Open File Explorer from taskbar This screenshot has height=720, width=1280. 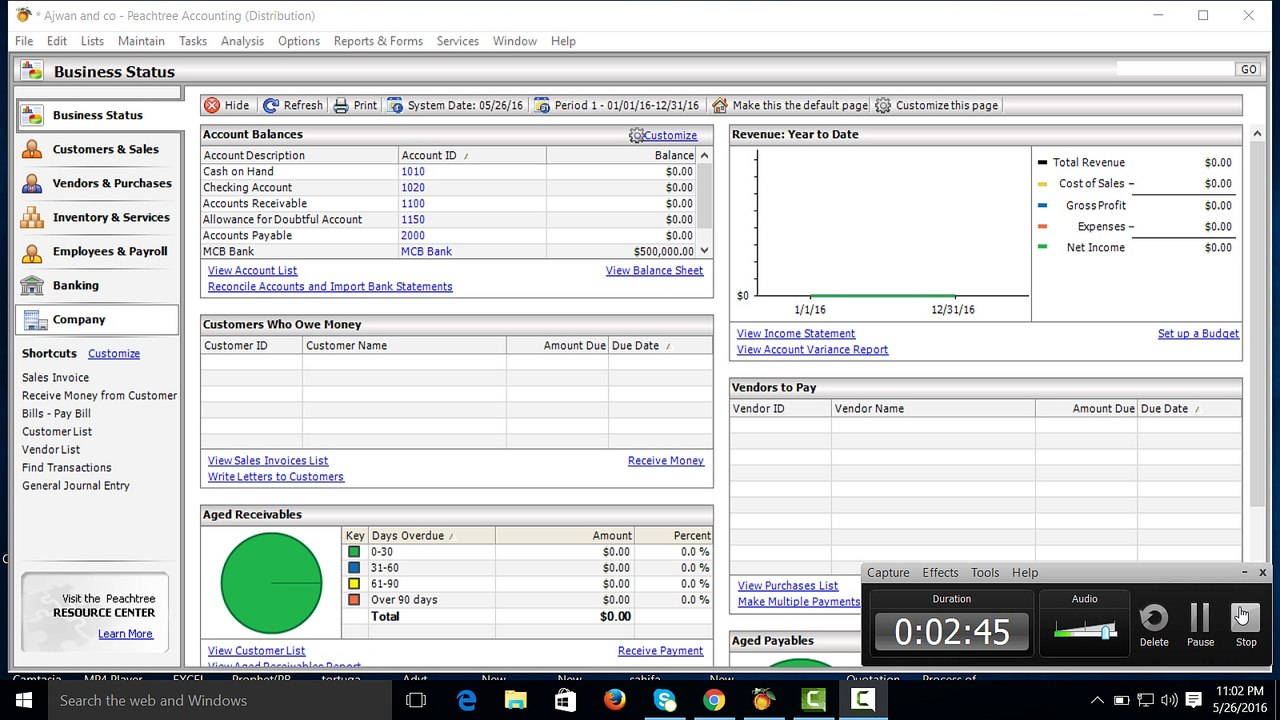(x=515, y=700)
